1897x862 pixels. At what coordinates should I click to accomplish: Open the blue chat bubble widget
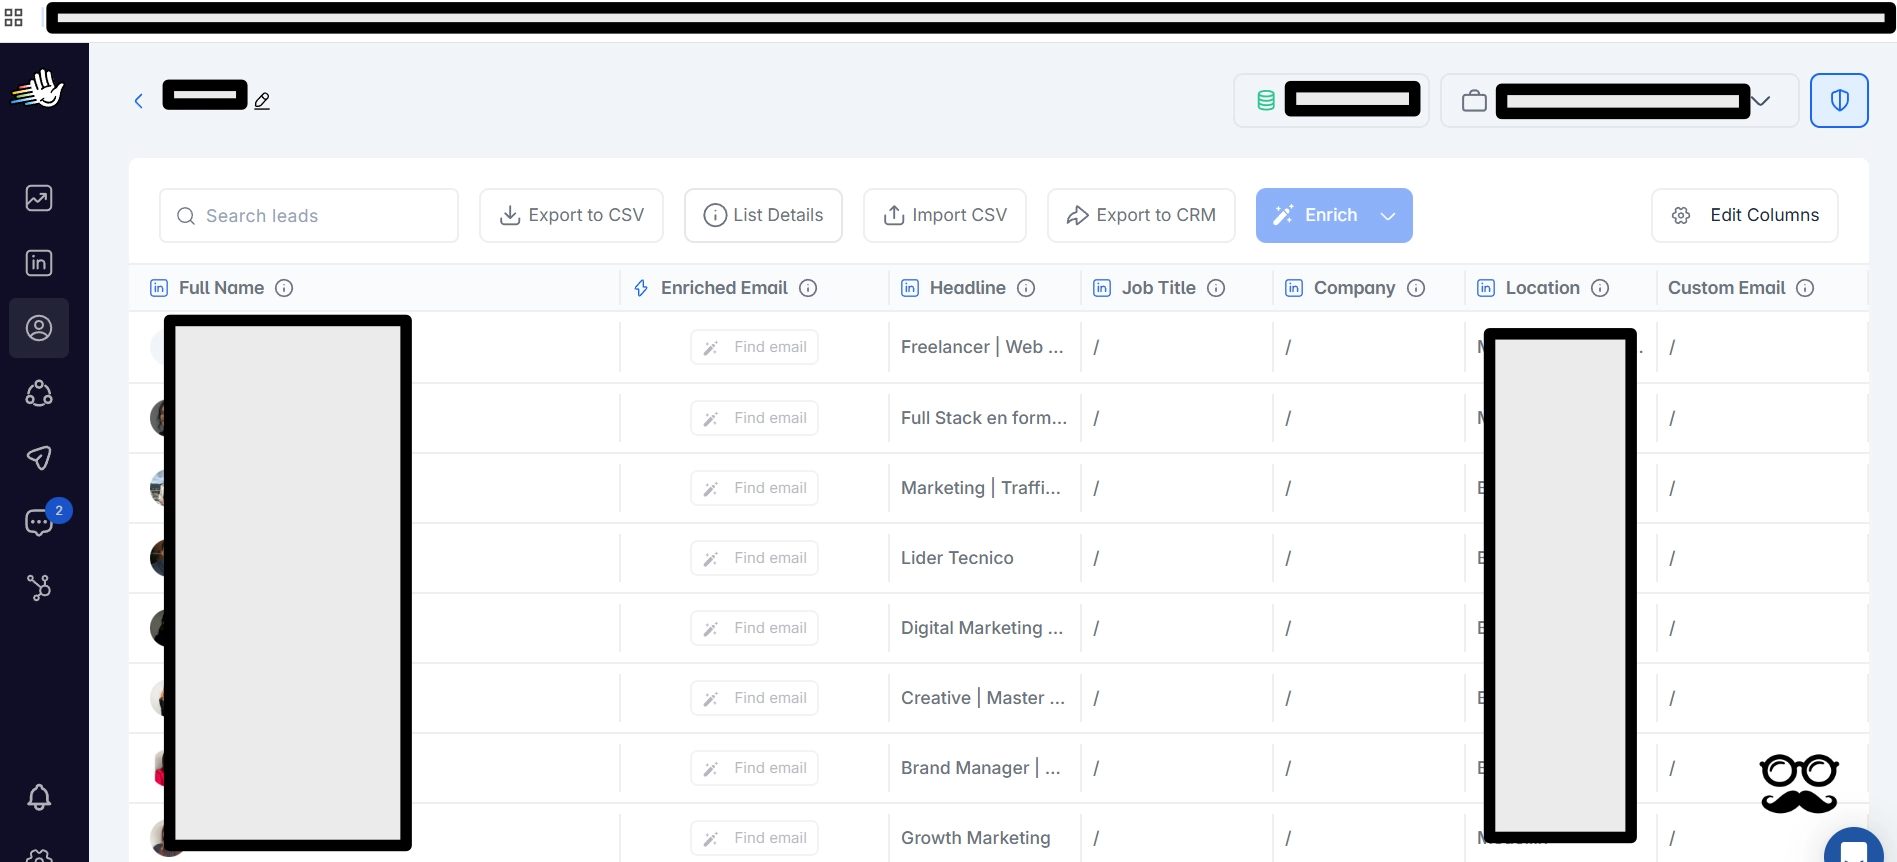click(x=1854, y=848)
